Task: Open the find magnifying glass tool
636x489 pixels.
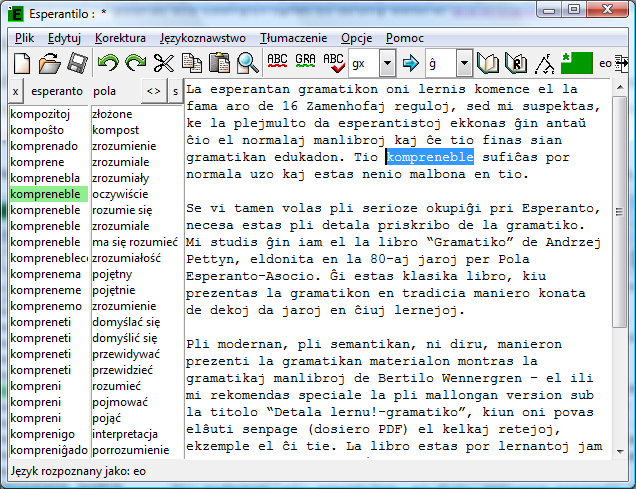Action: (x=247, y=63)
